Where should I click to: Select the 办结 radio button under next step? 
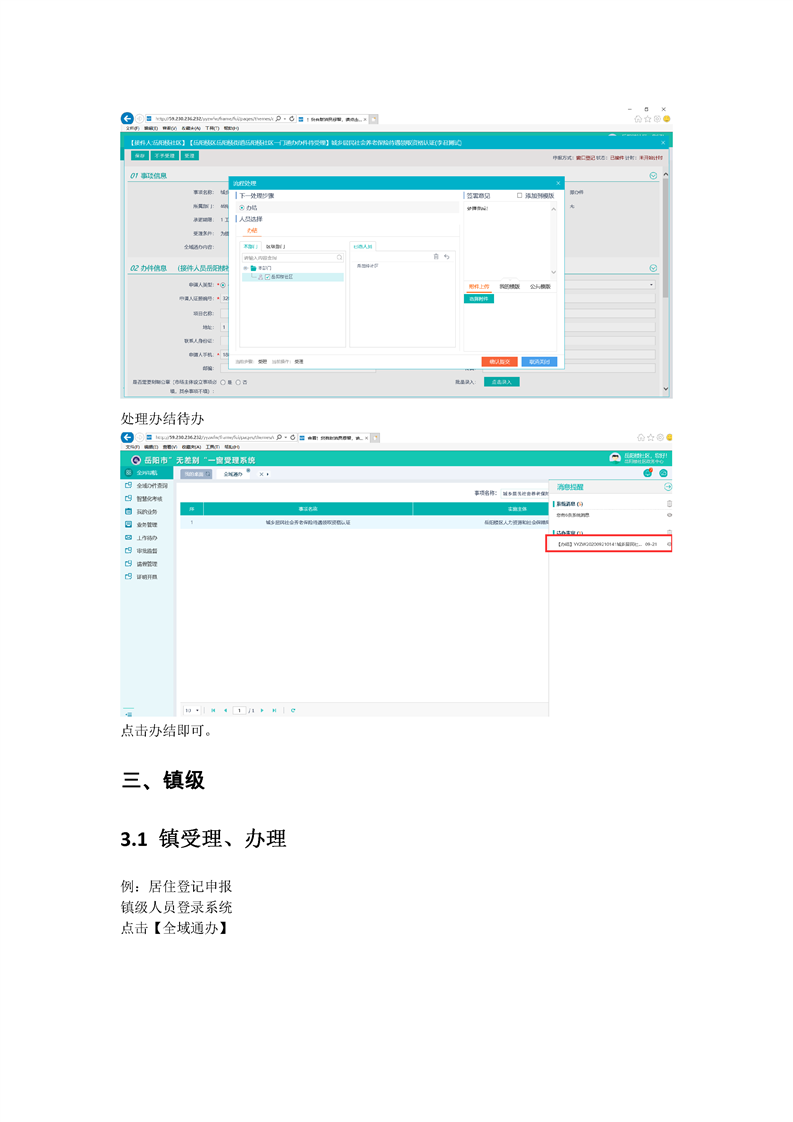tap(242, 207)
